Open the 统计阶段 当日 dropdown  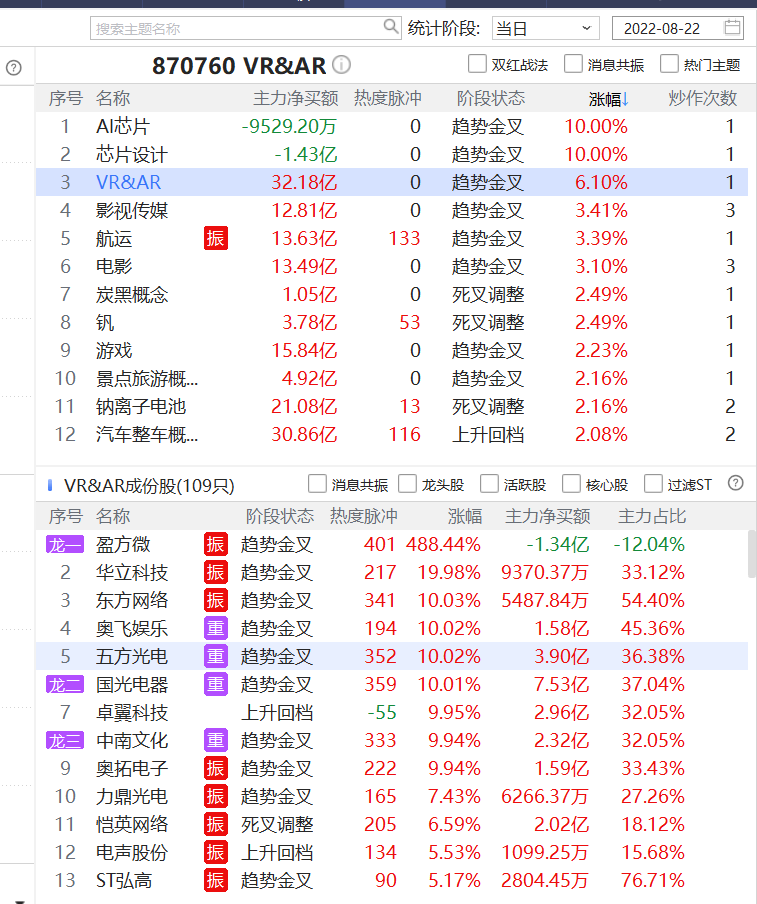[x=545, y=28]
